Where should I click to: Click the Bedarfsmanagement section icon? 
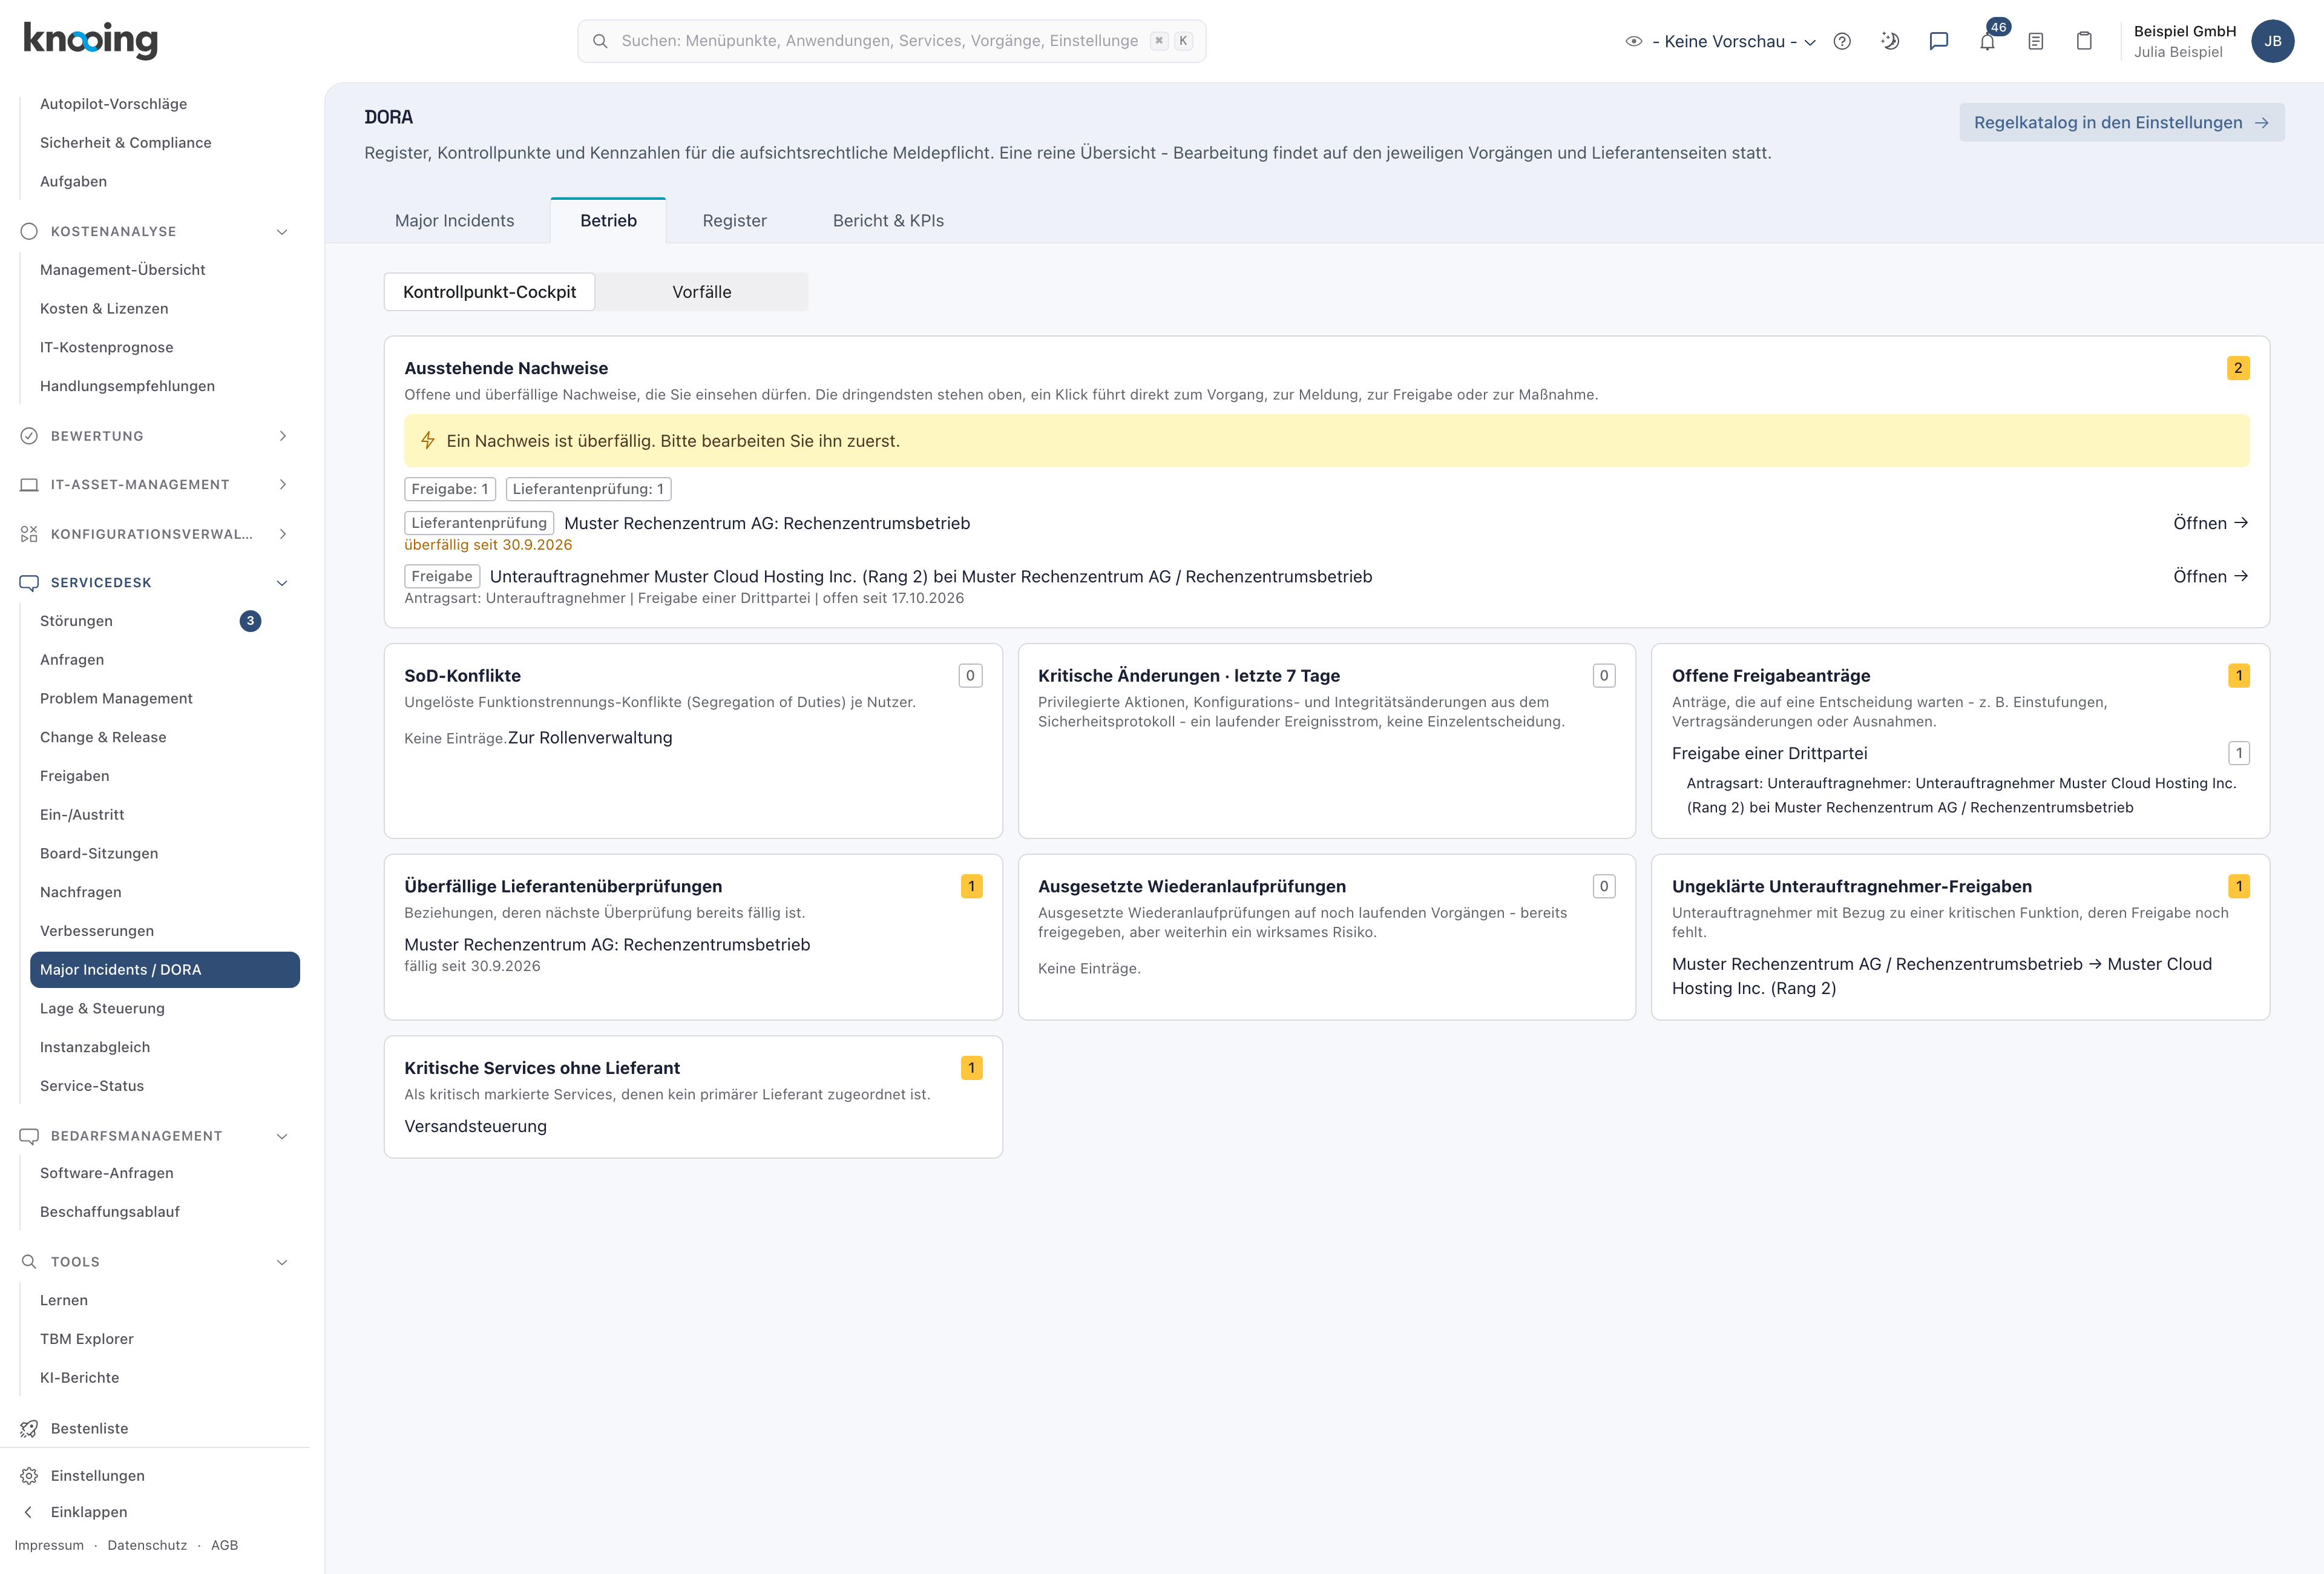click(29, 1136)
